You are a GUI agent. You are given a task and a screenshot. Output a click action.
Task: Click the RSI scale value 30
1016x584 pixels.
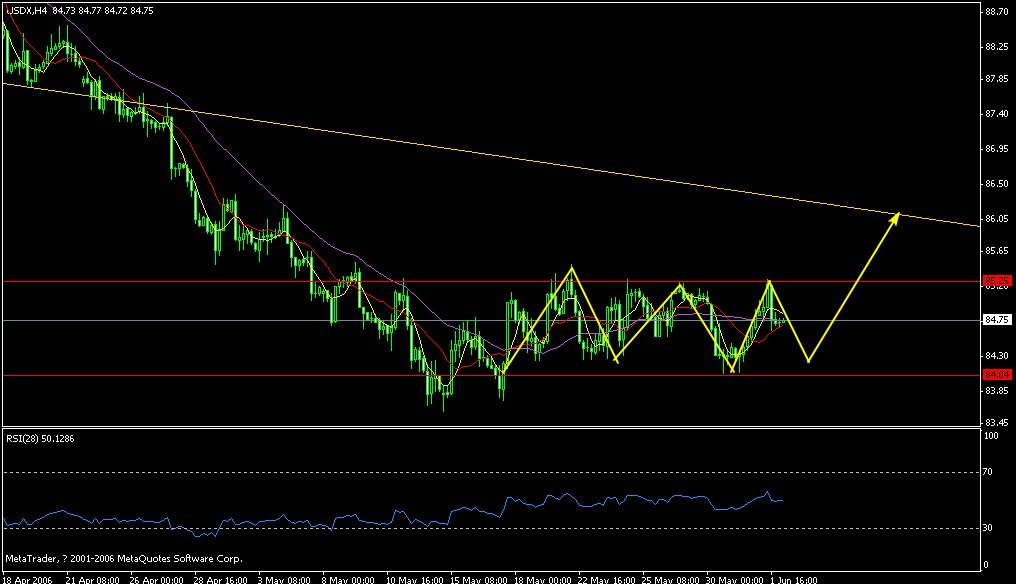point(987,528)
